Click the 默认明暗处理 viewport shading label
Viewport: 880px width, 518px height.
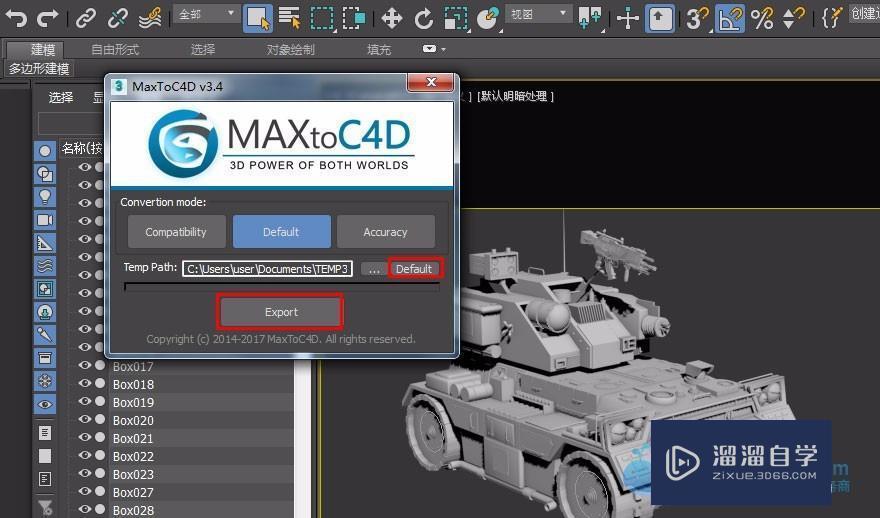515,97
